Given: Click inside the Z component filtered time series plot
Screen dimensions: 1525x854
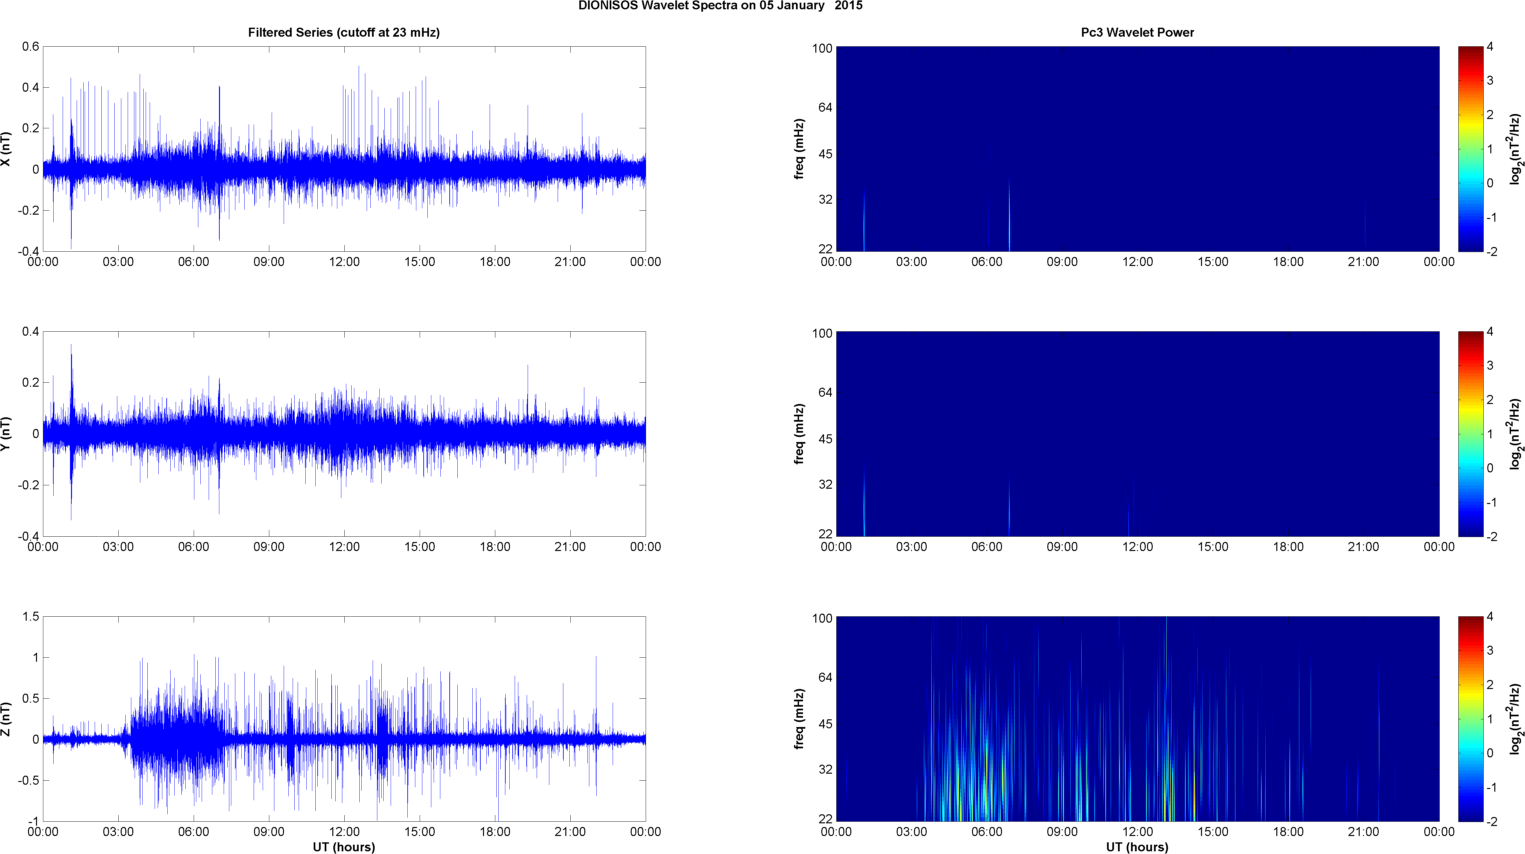Looking at the screenshot, I should [344, 719].
